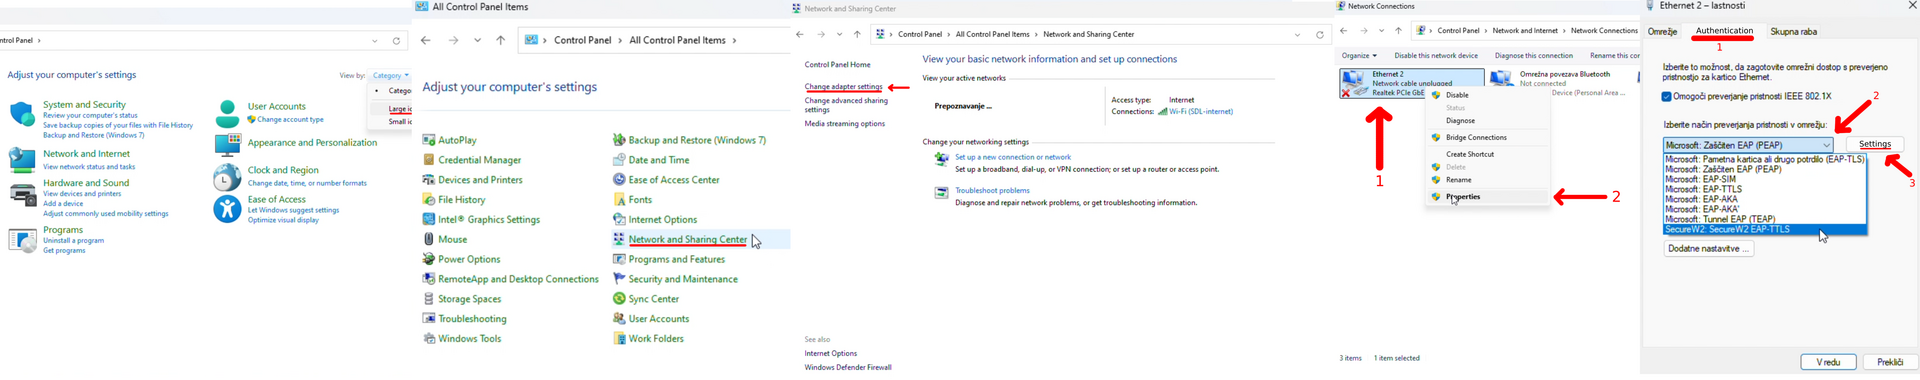Click Set up a new connection or network
The image size is (1920, 380).
pos(1012,157)
